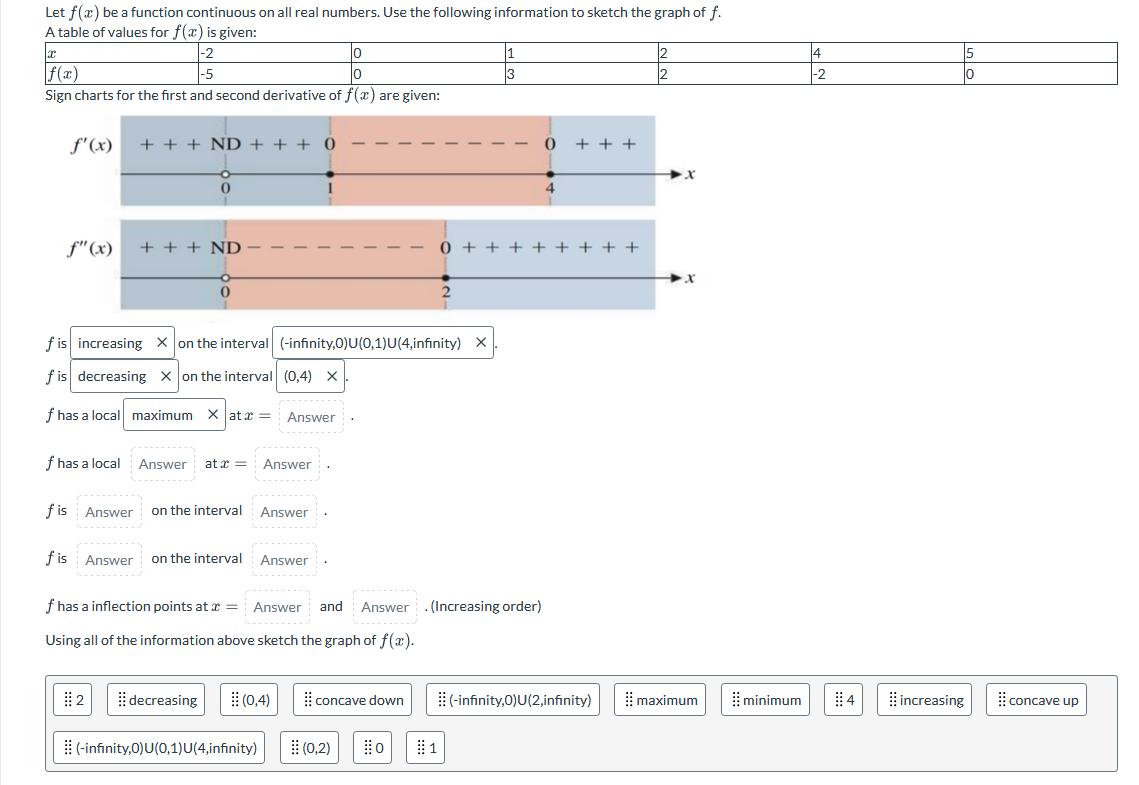Screen dimensions: 1139x785
Task: Remove the "decreasing" selection with the X icon
Action: pyautogui.click(x=167, y=376)
